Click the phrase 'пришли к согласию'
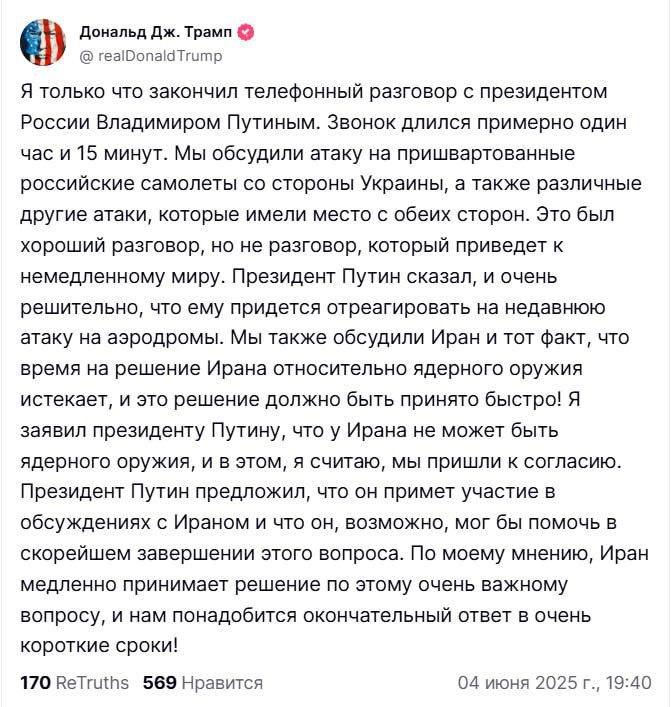 tap(524, 462)
